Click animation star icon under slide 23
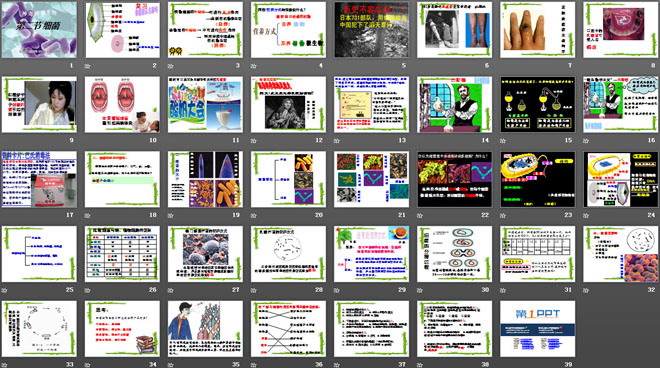Viewport: 660px width, 368px height. (503, 216)
